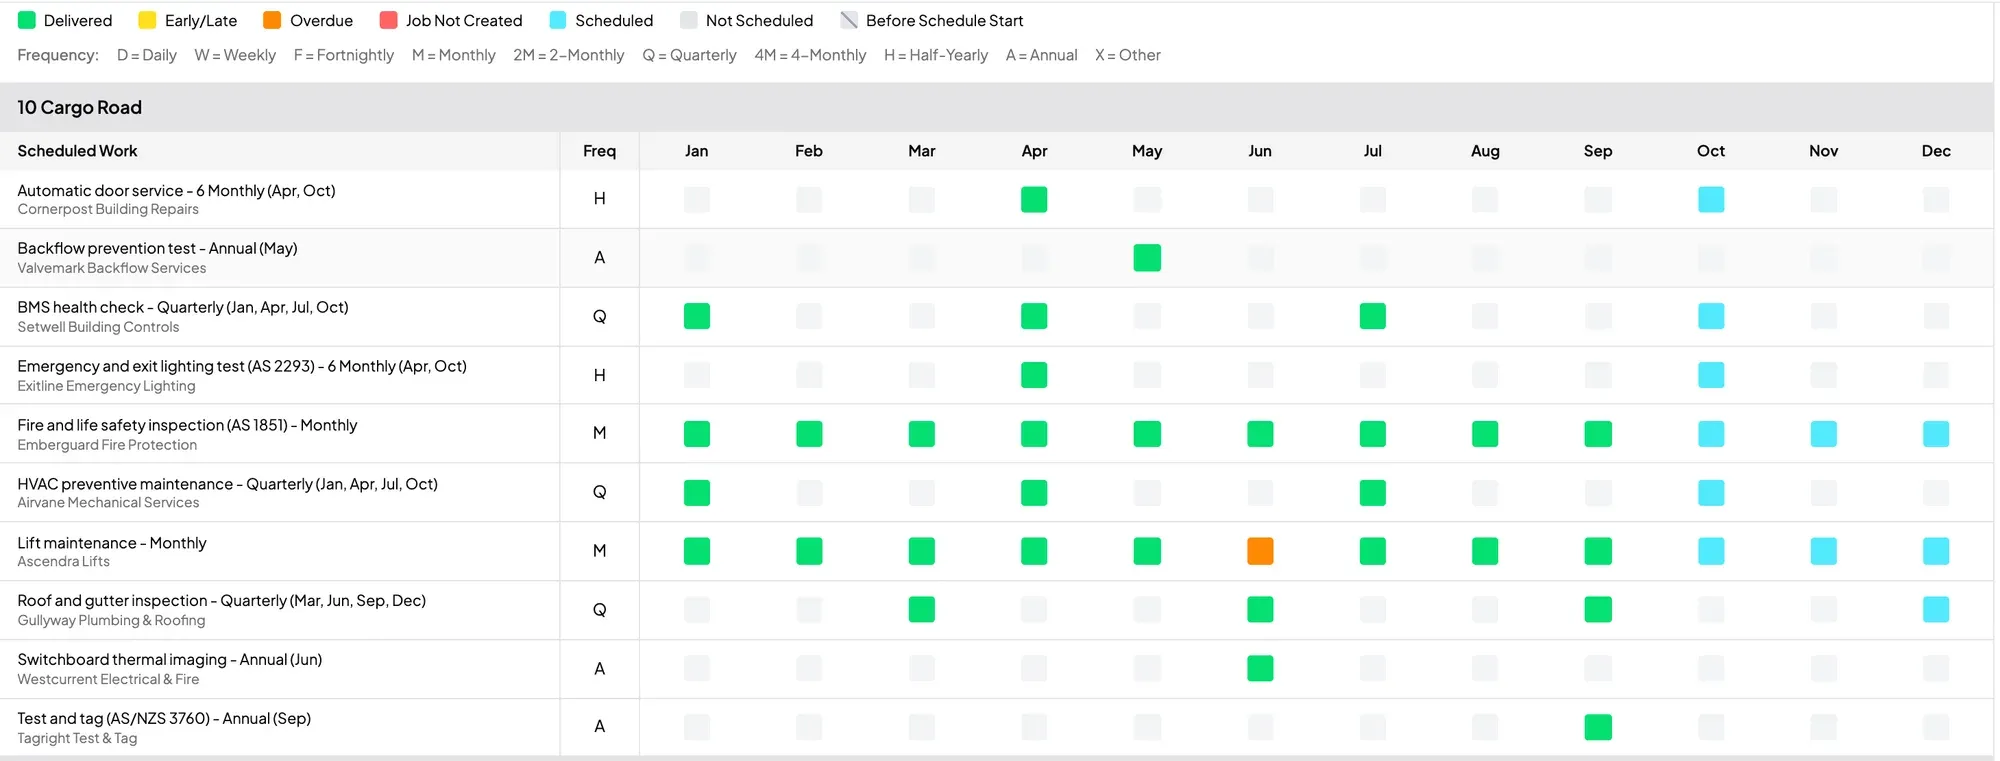Select Test and tag September delivered cell
The height and width of the screenshot is (761, 2000).
[x=1598, y=727]
